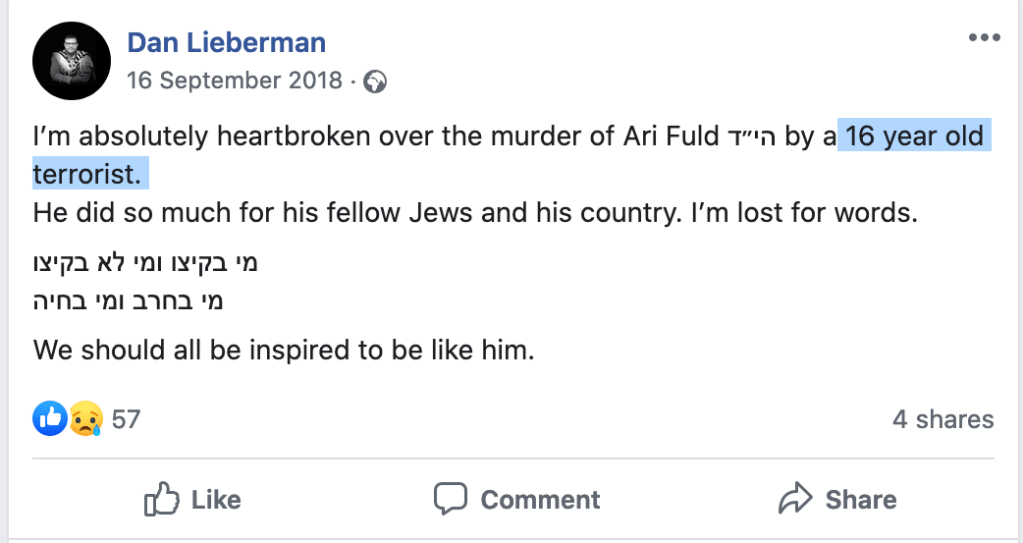Open the three-dots post options menu

click(984, 38)
